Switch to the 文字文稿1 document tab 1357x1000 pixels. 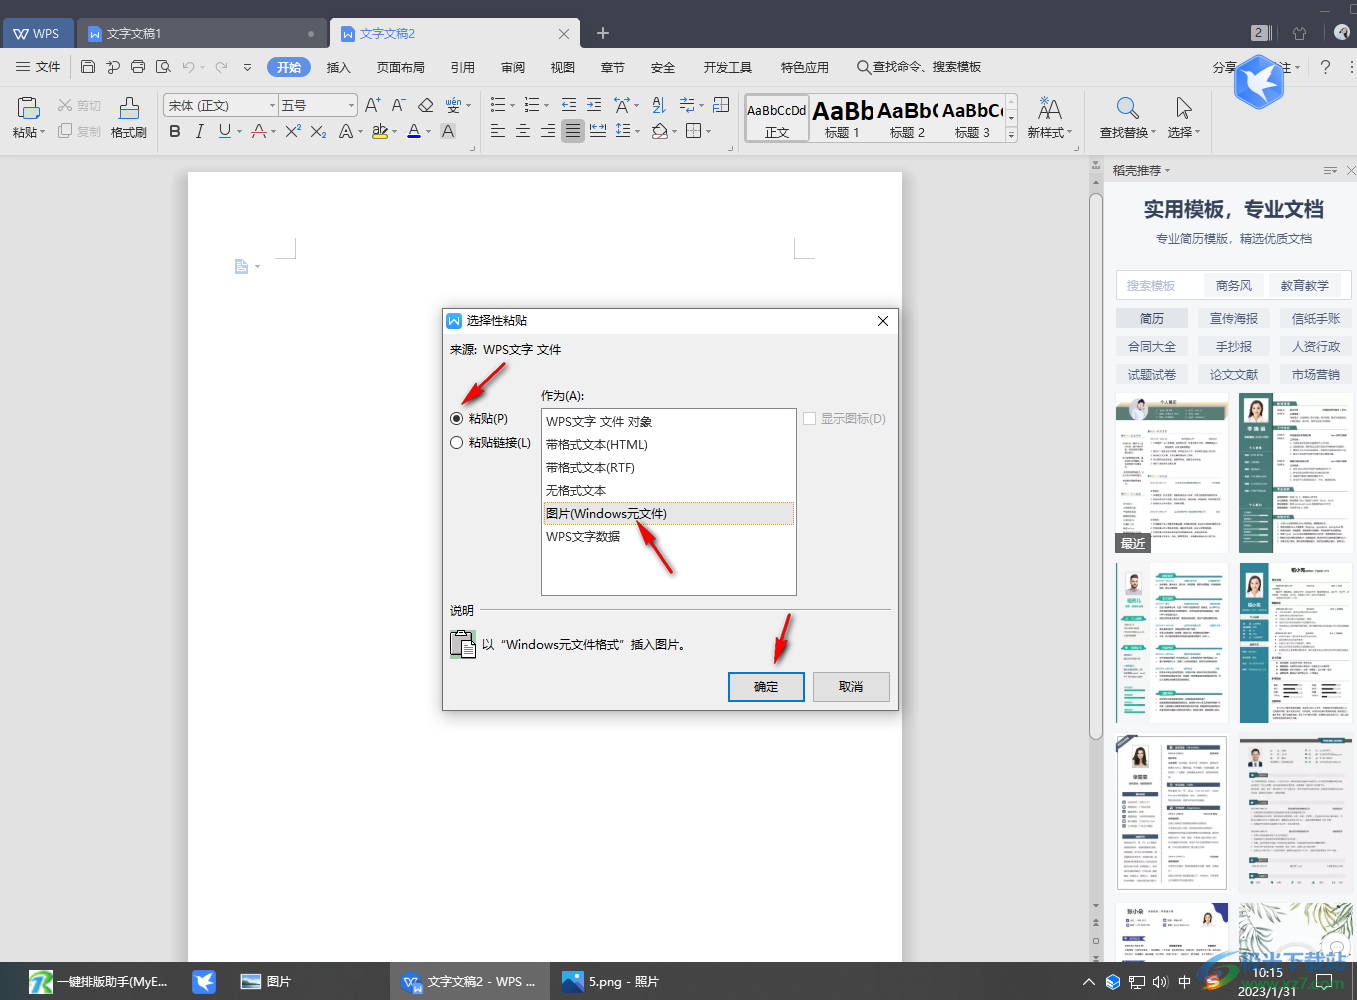[x=202, y=33]
